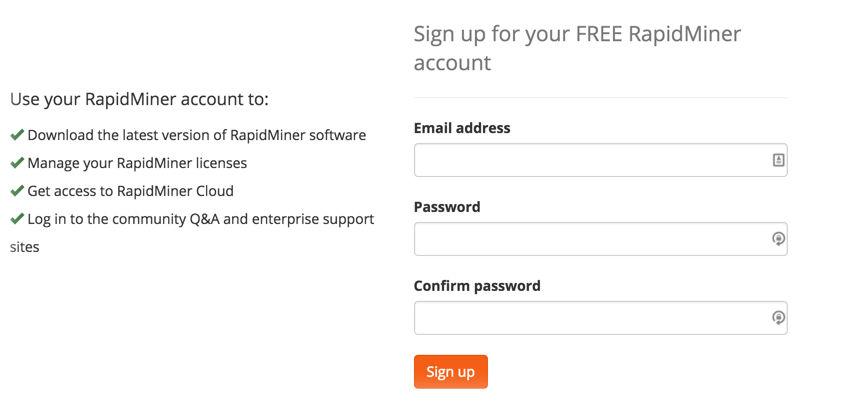Click the "Password" field label

coord(447,207)
